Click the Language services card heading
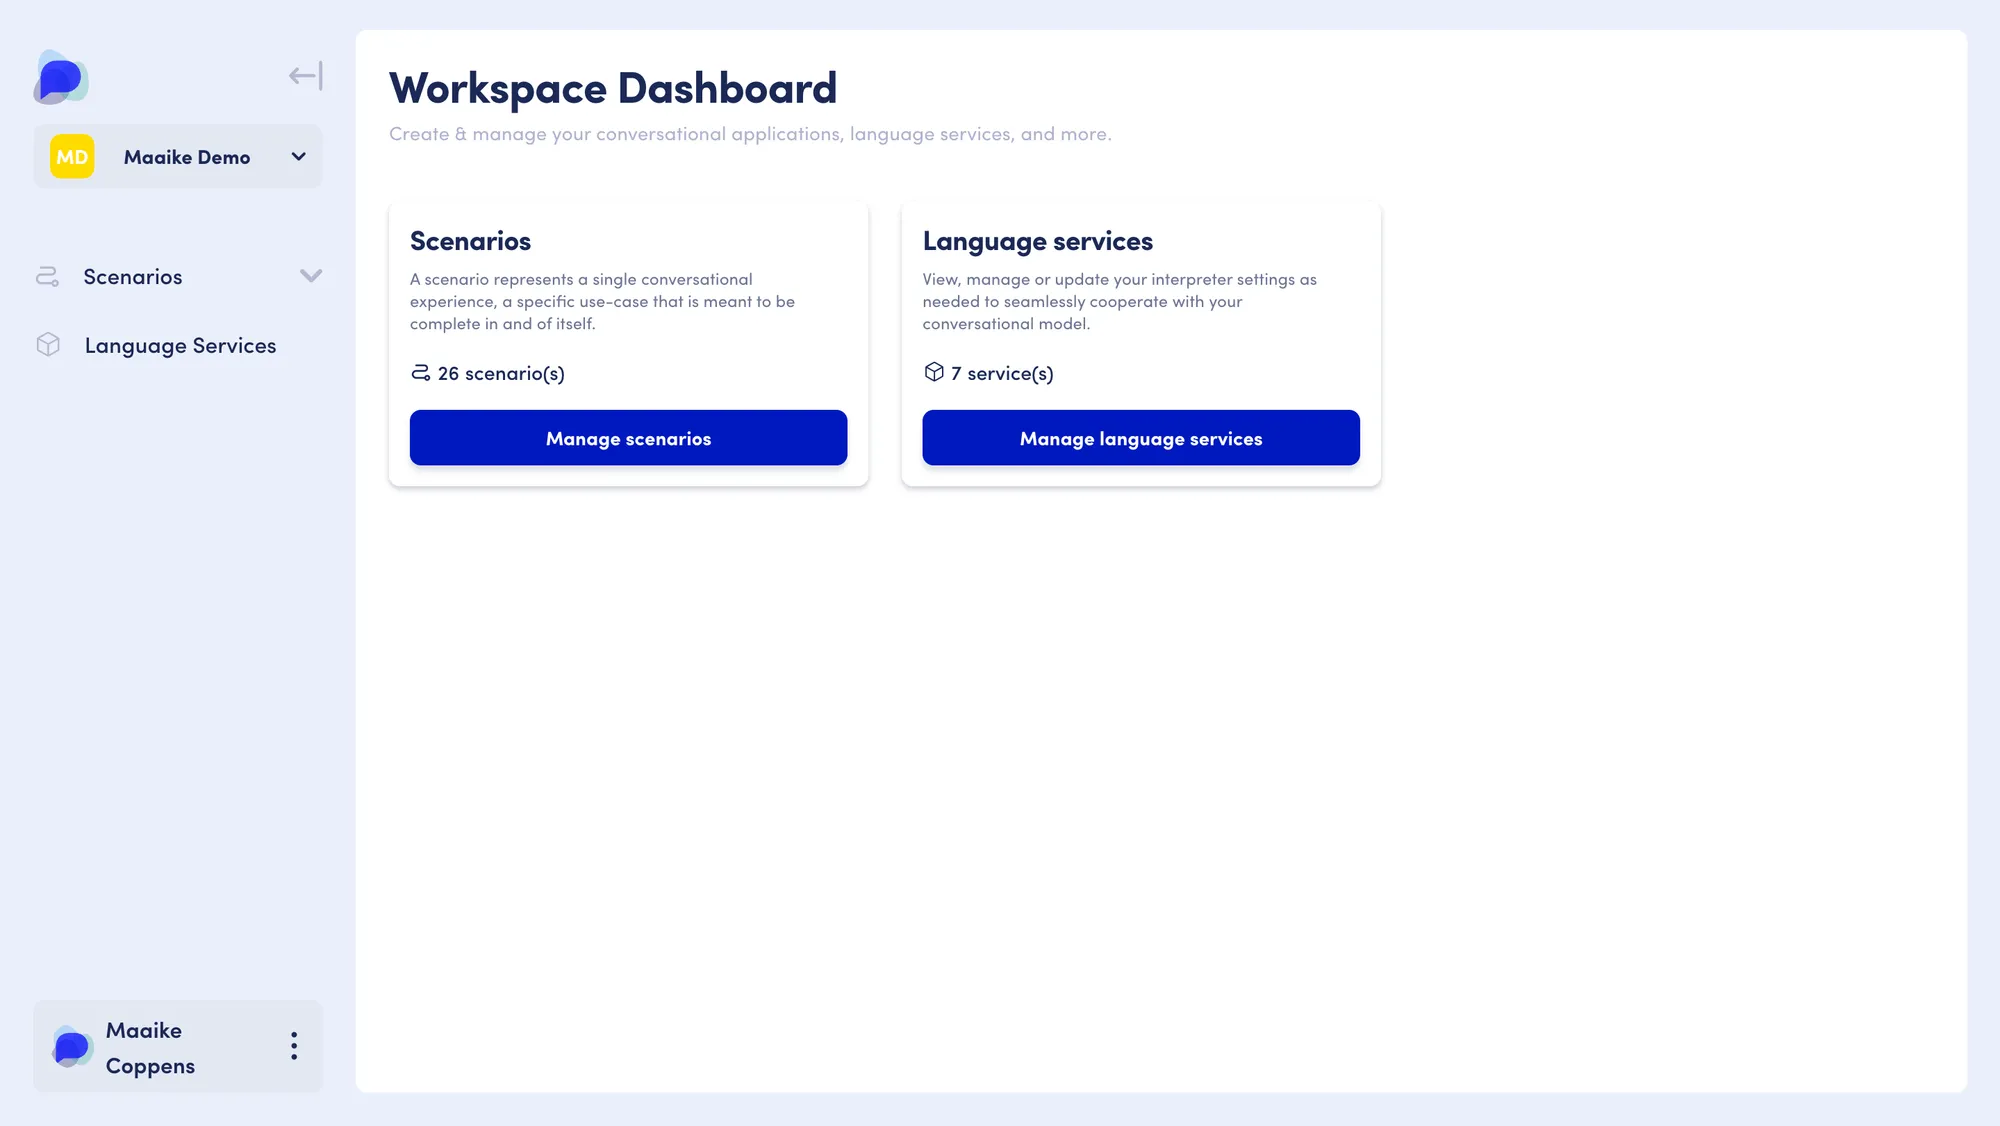This screenshot has width=2000, height=1126. [x=1037, y=242]
